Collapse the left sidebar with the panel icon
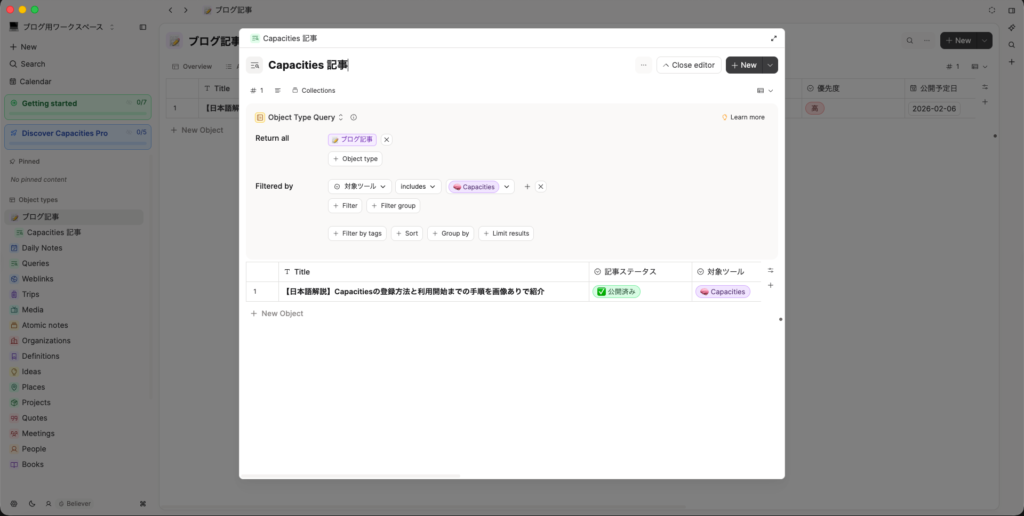Viewport: 1024px width, 516px height. pyautogui.click(x=143, y=27)
